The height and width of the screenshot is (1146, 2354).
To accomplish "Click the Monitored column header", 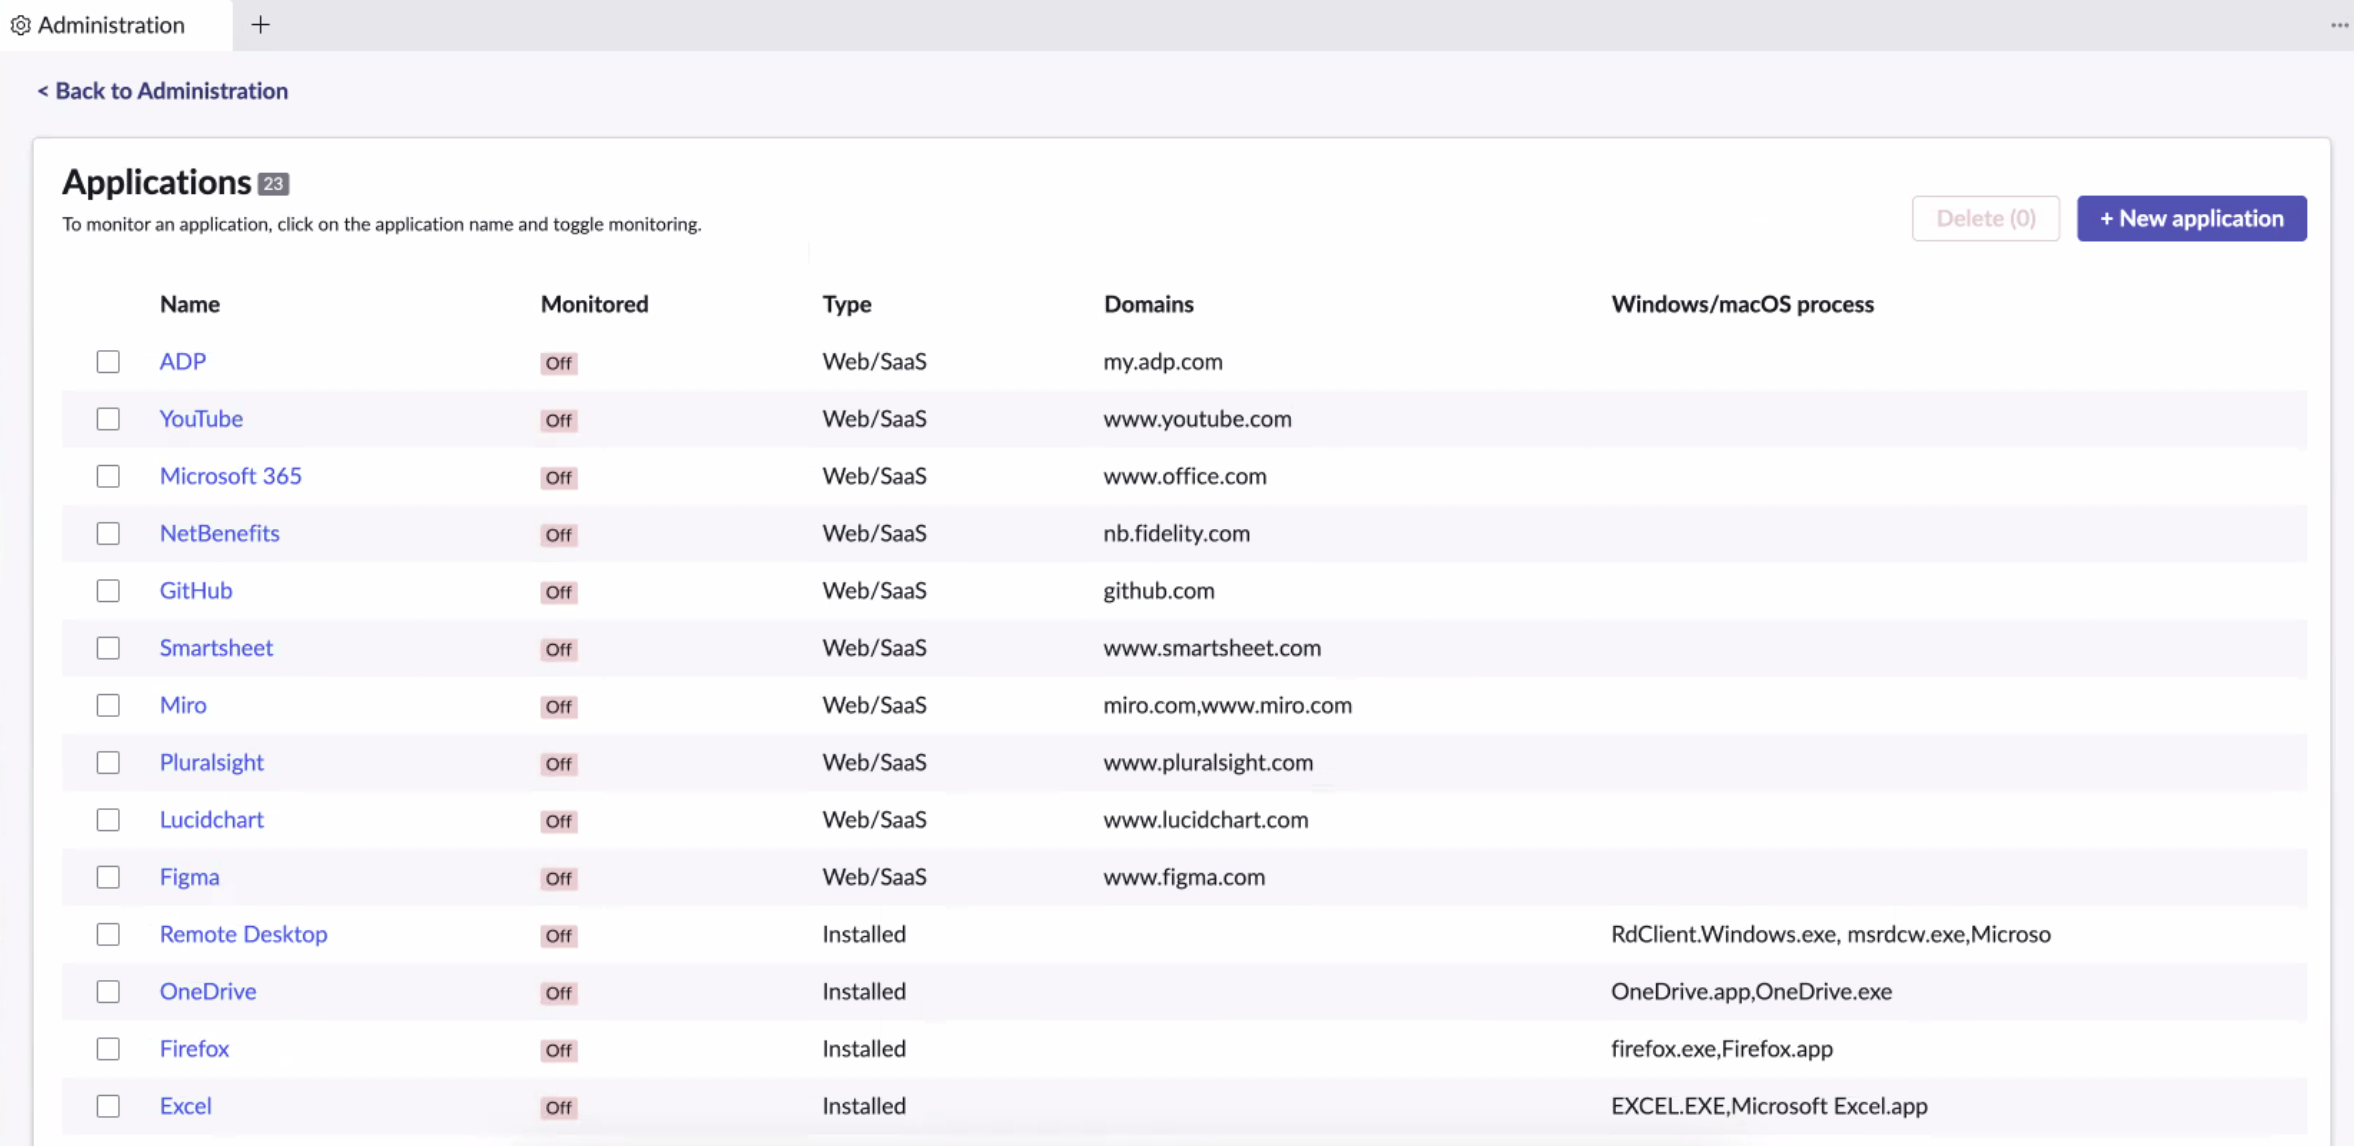I will point(594,304).
